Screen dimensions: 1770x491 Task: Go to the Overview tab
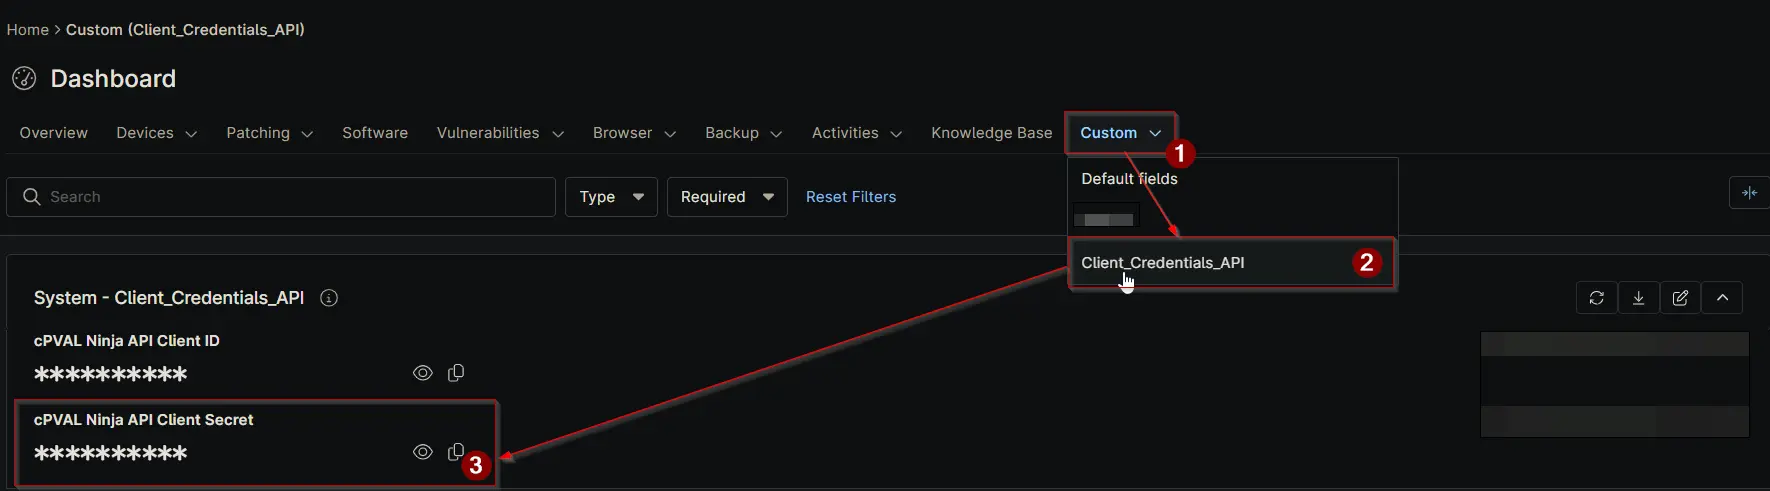click(x=54, y=133)
